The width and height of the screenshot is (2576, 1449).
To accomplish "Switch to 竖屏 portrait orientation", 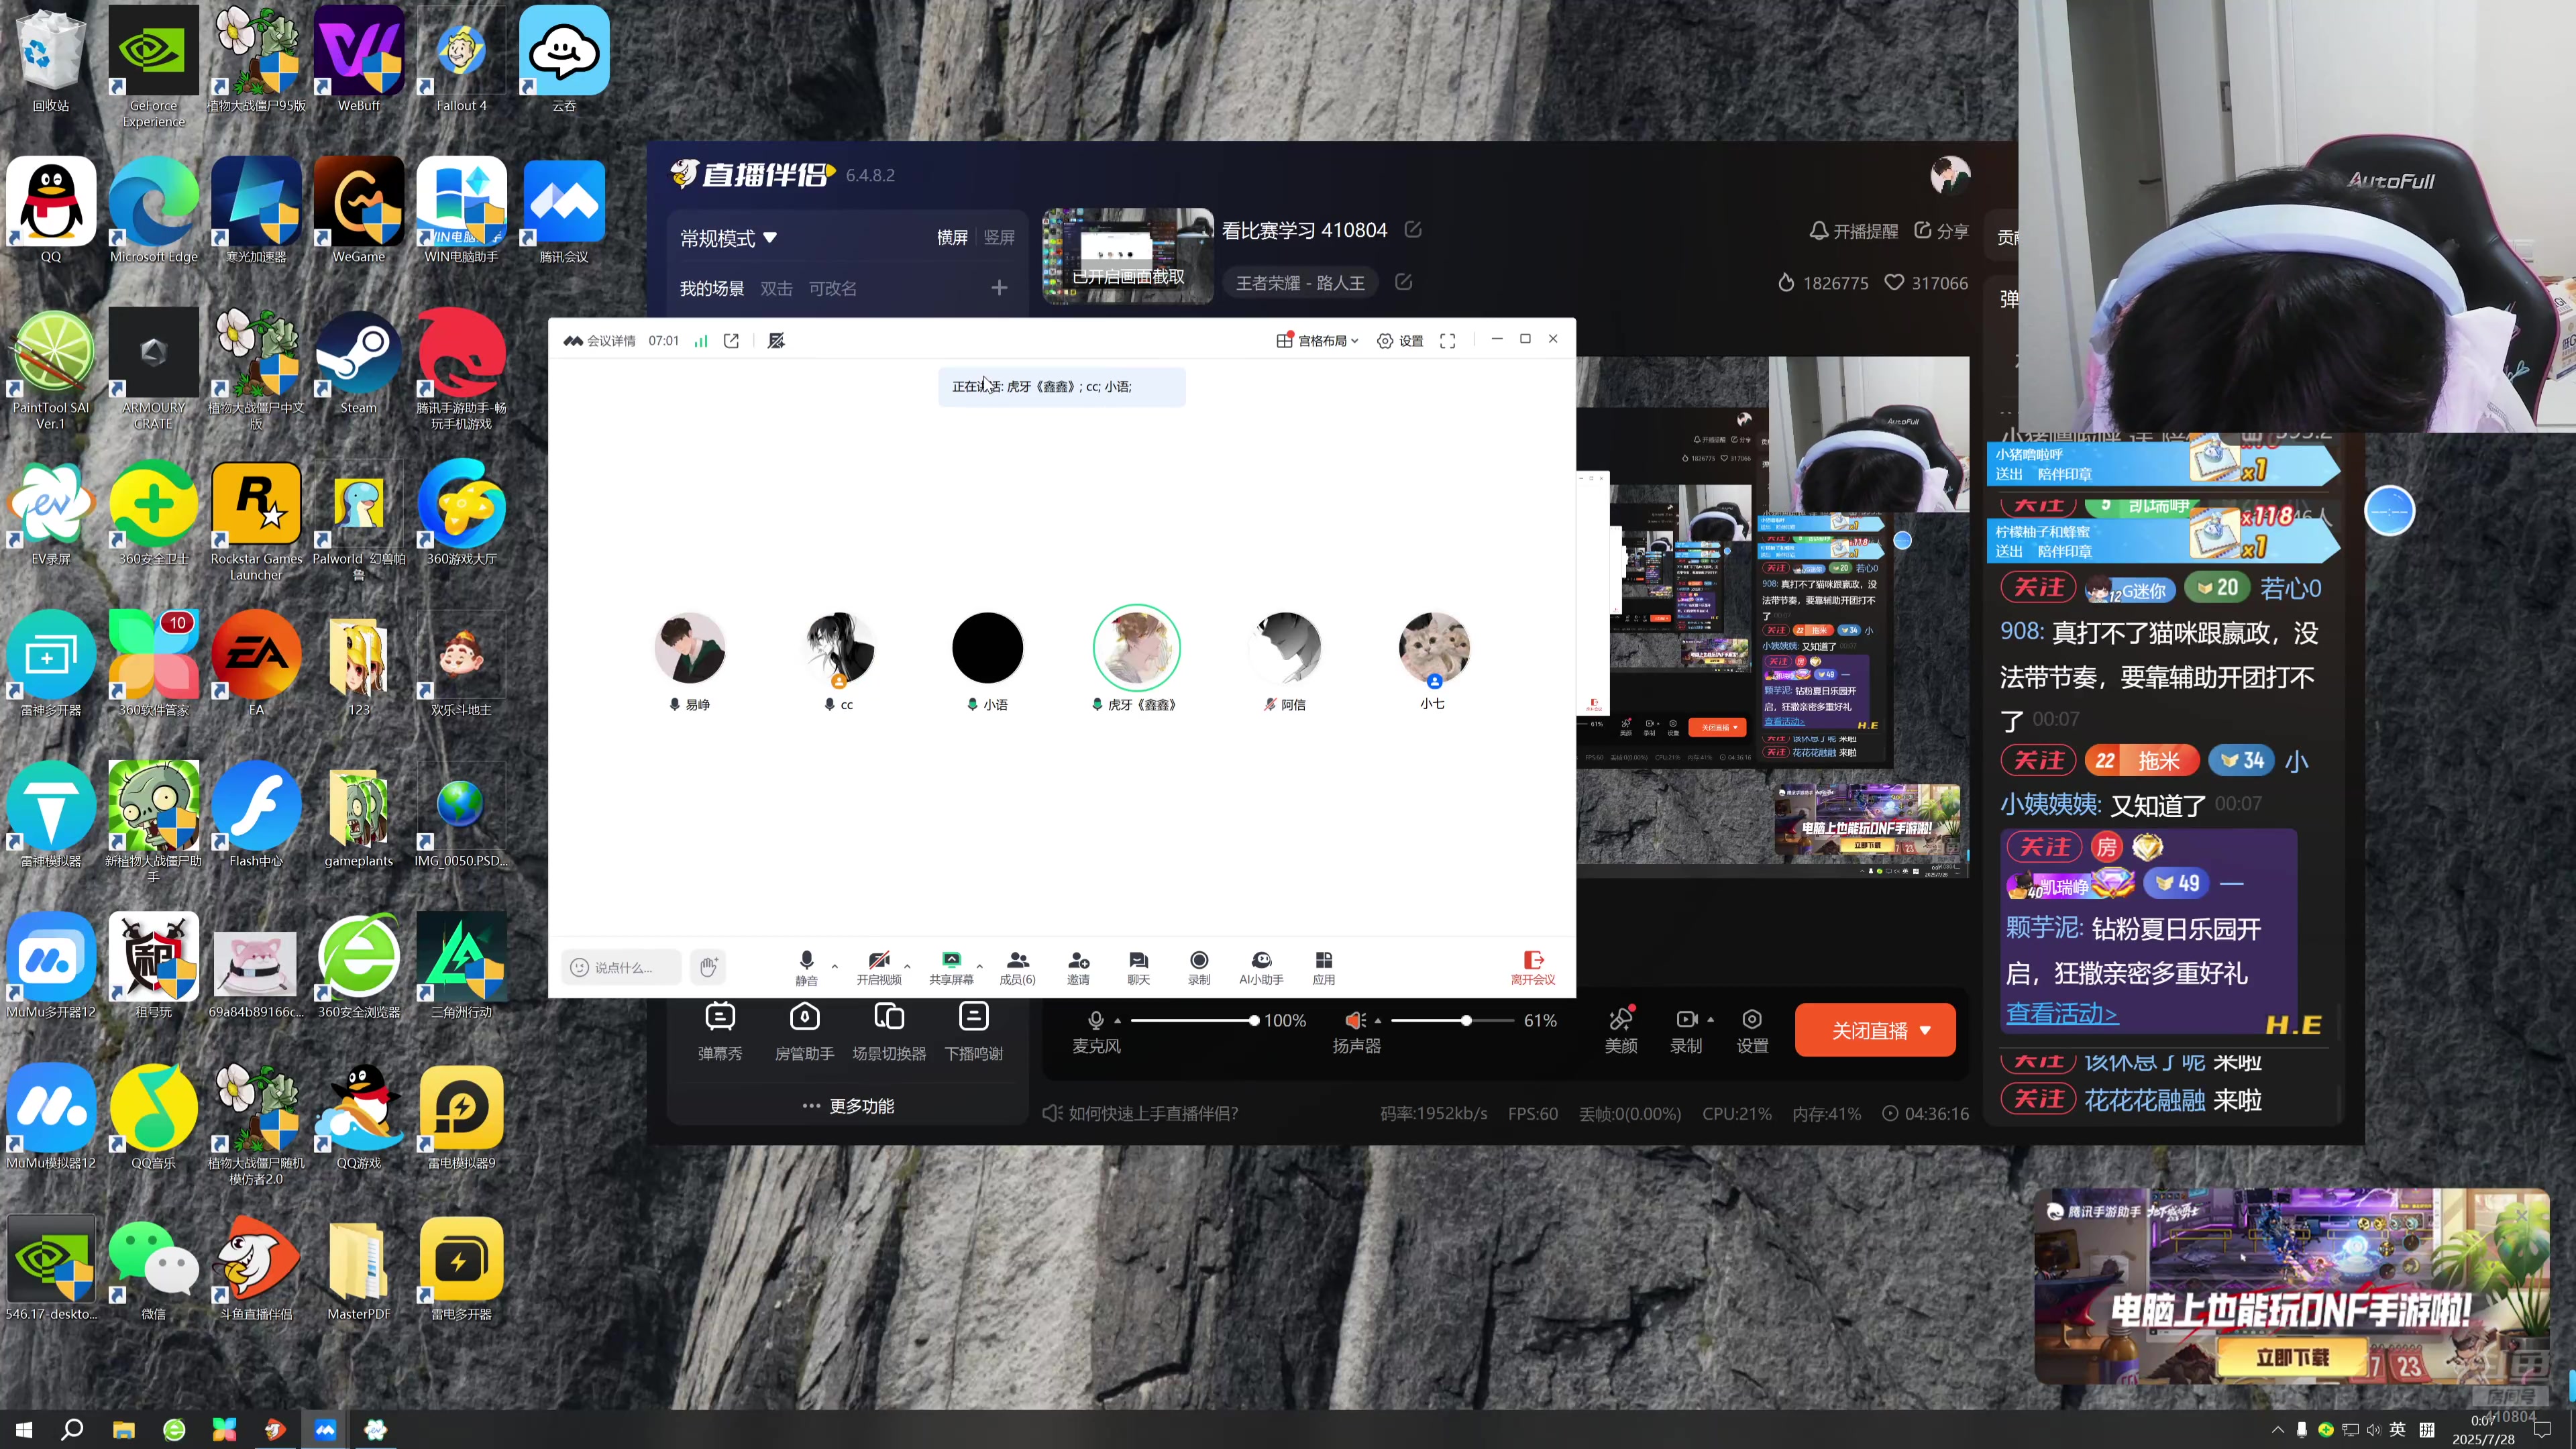I will (999, 238).
